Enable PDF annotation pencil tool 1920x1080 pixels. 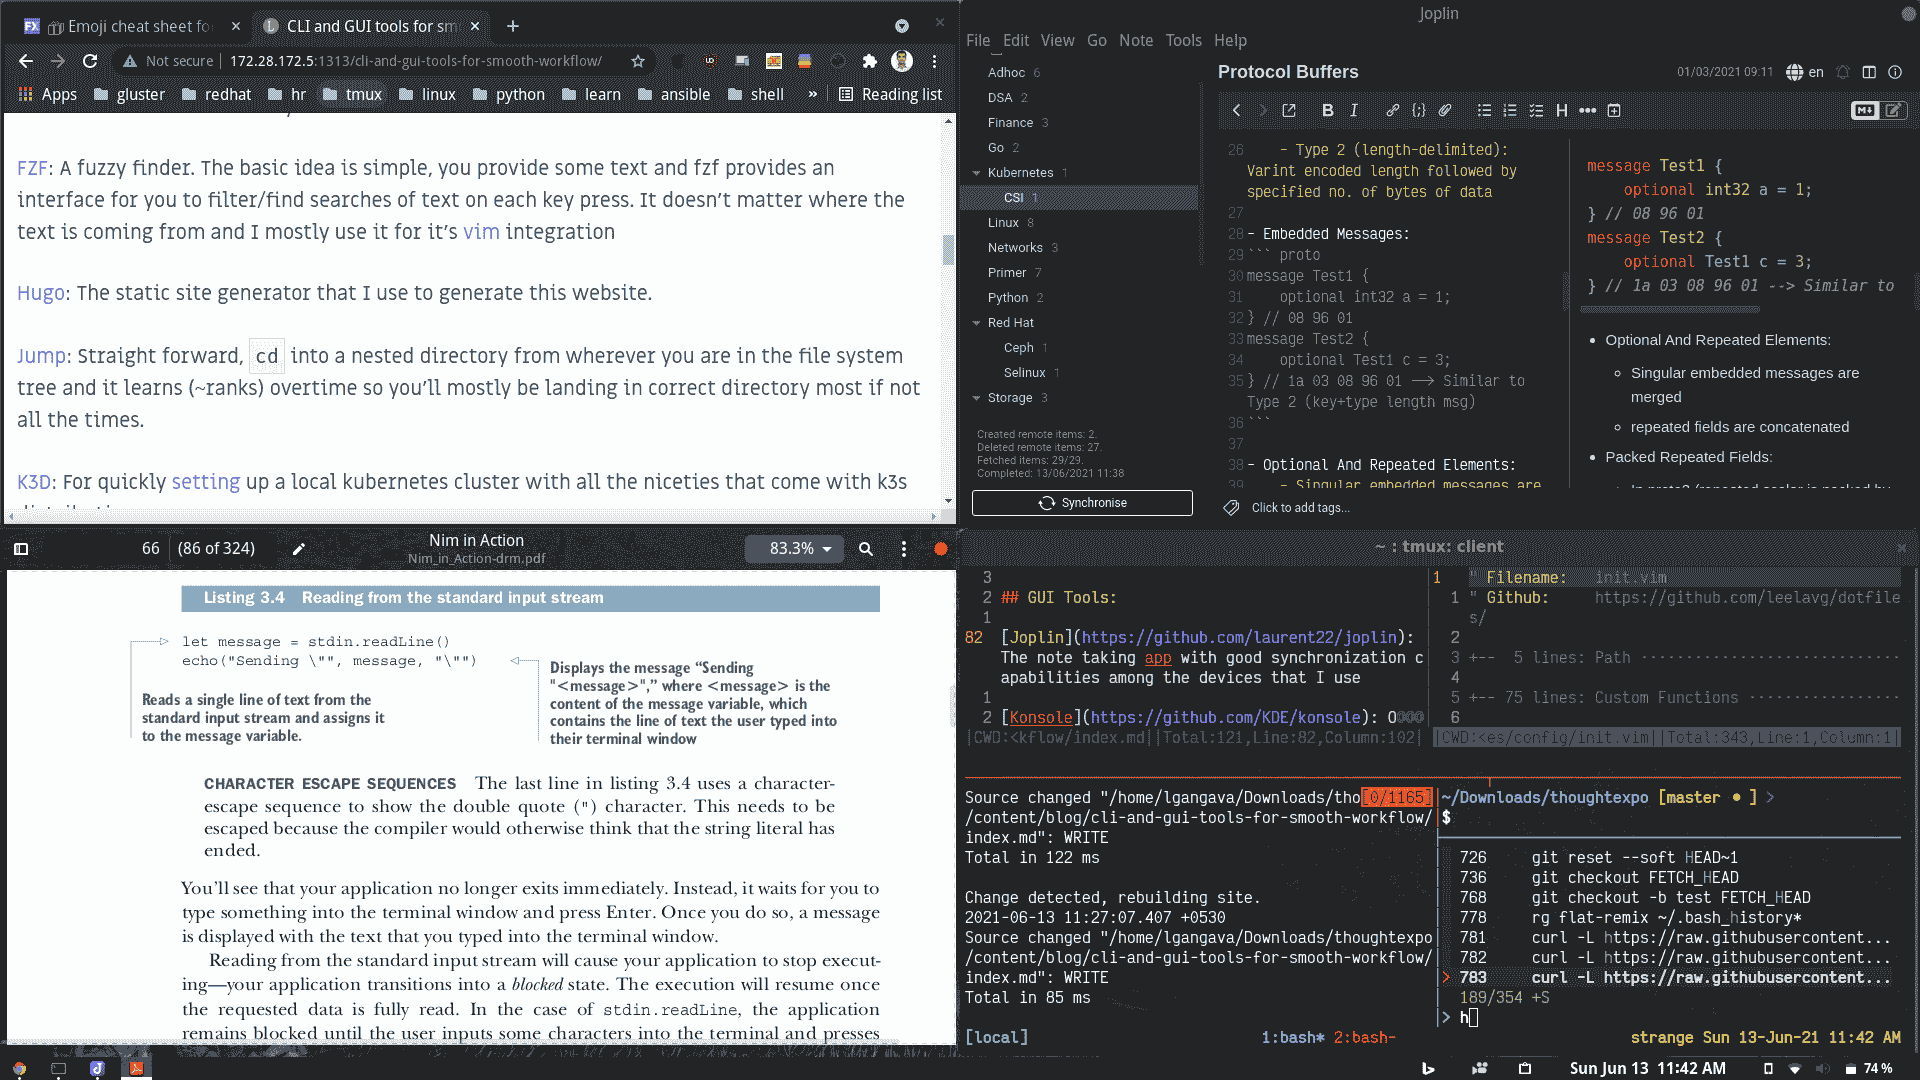[x=298, y=549]
